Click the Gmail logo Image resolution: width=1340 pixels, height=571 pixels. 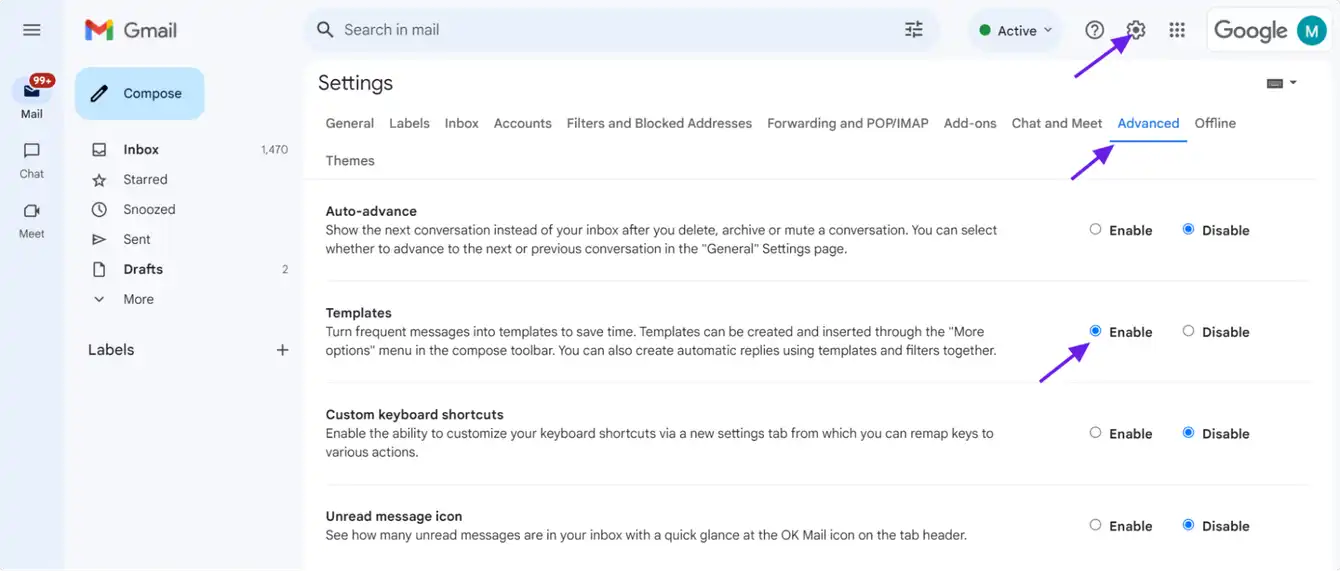(x=131, y=30)
